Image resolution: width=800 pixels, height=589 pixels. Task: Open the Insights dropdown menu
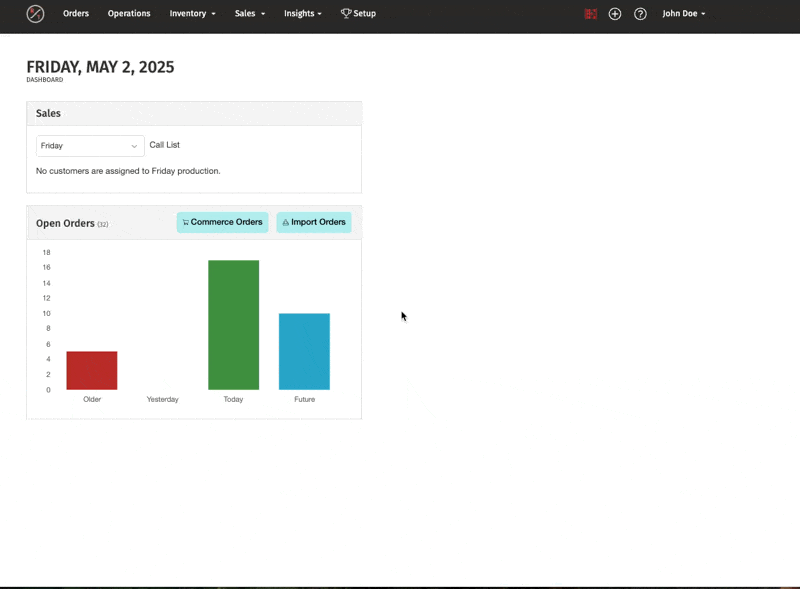(x=303, y=14)
